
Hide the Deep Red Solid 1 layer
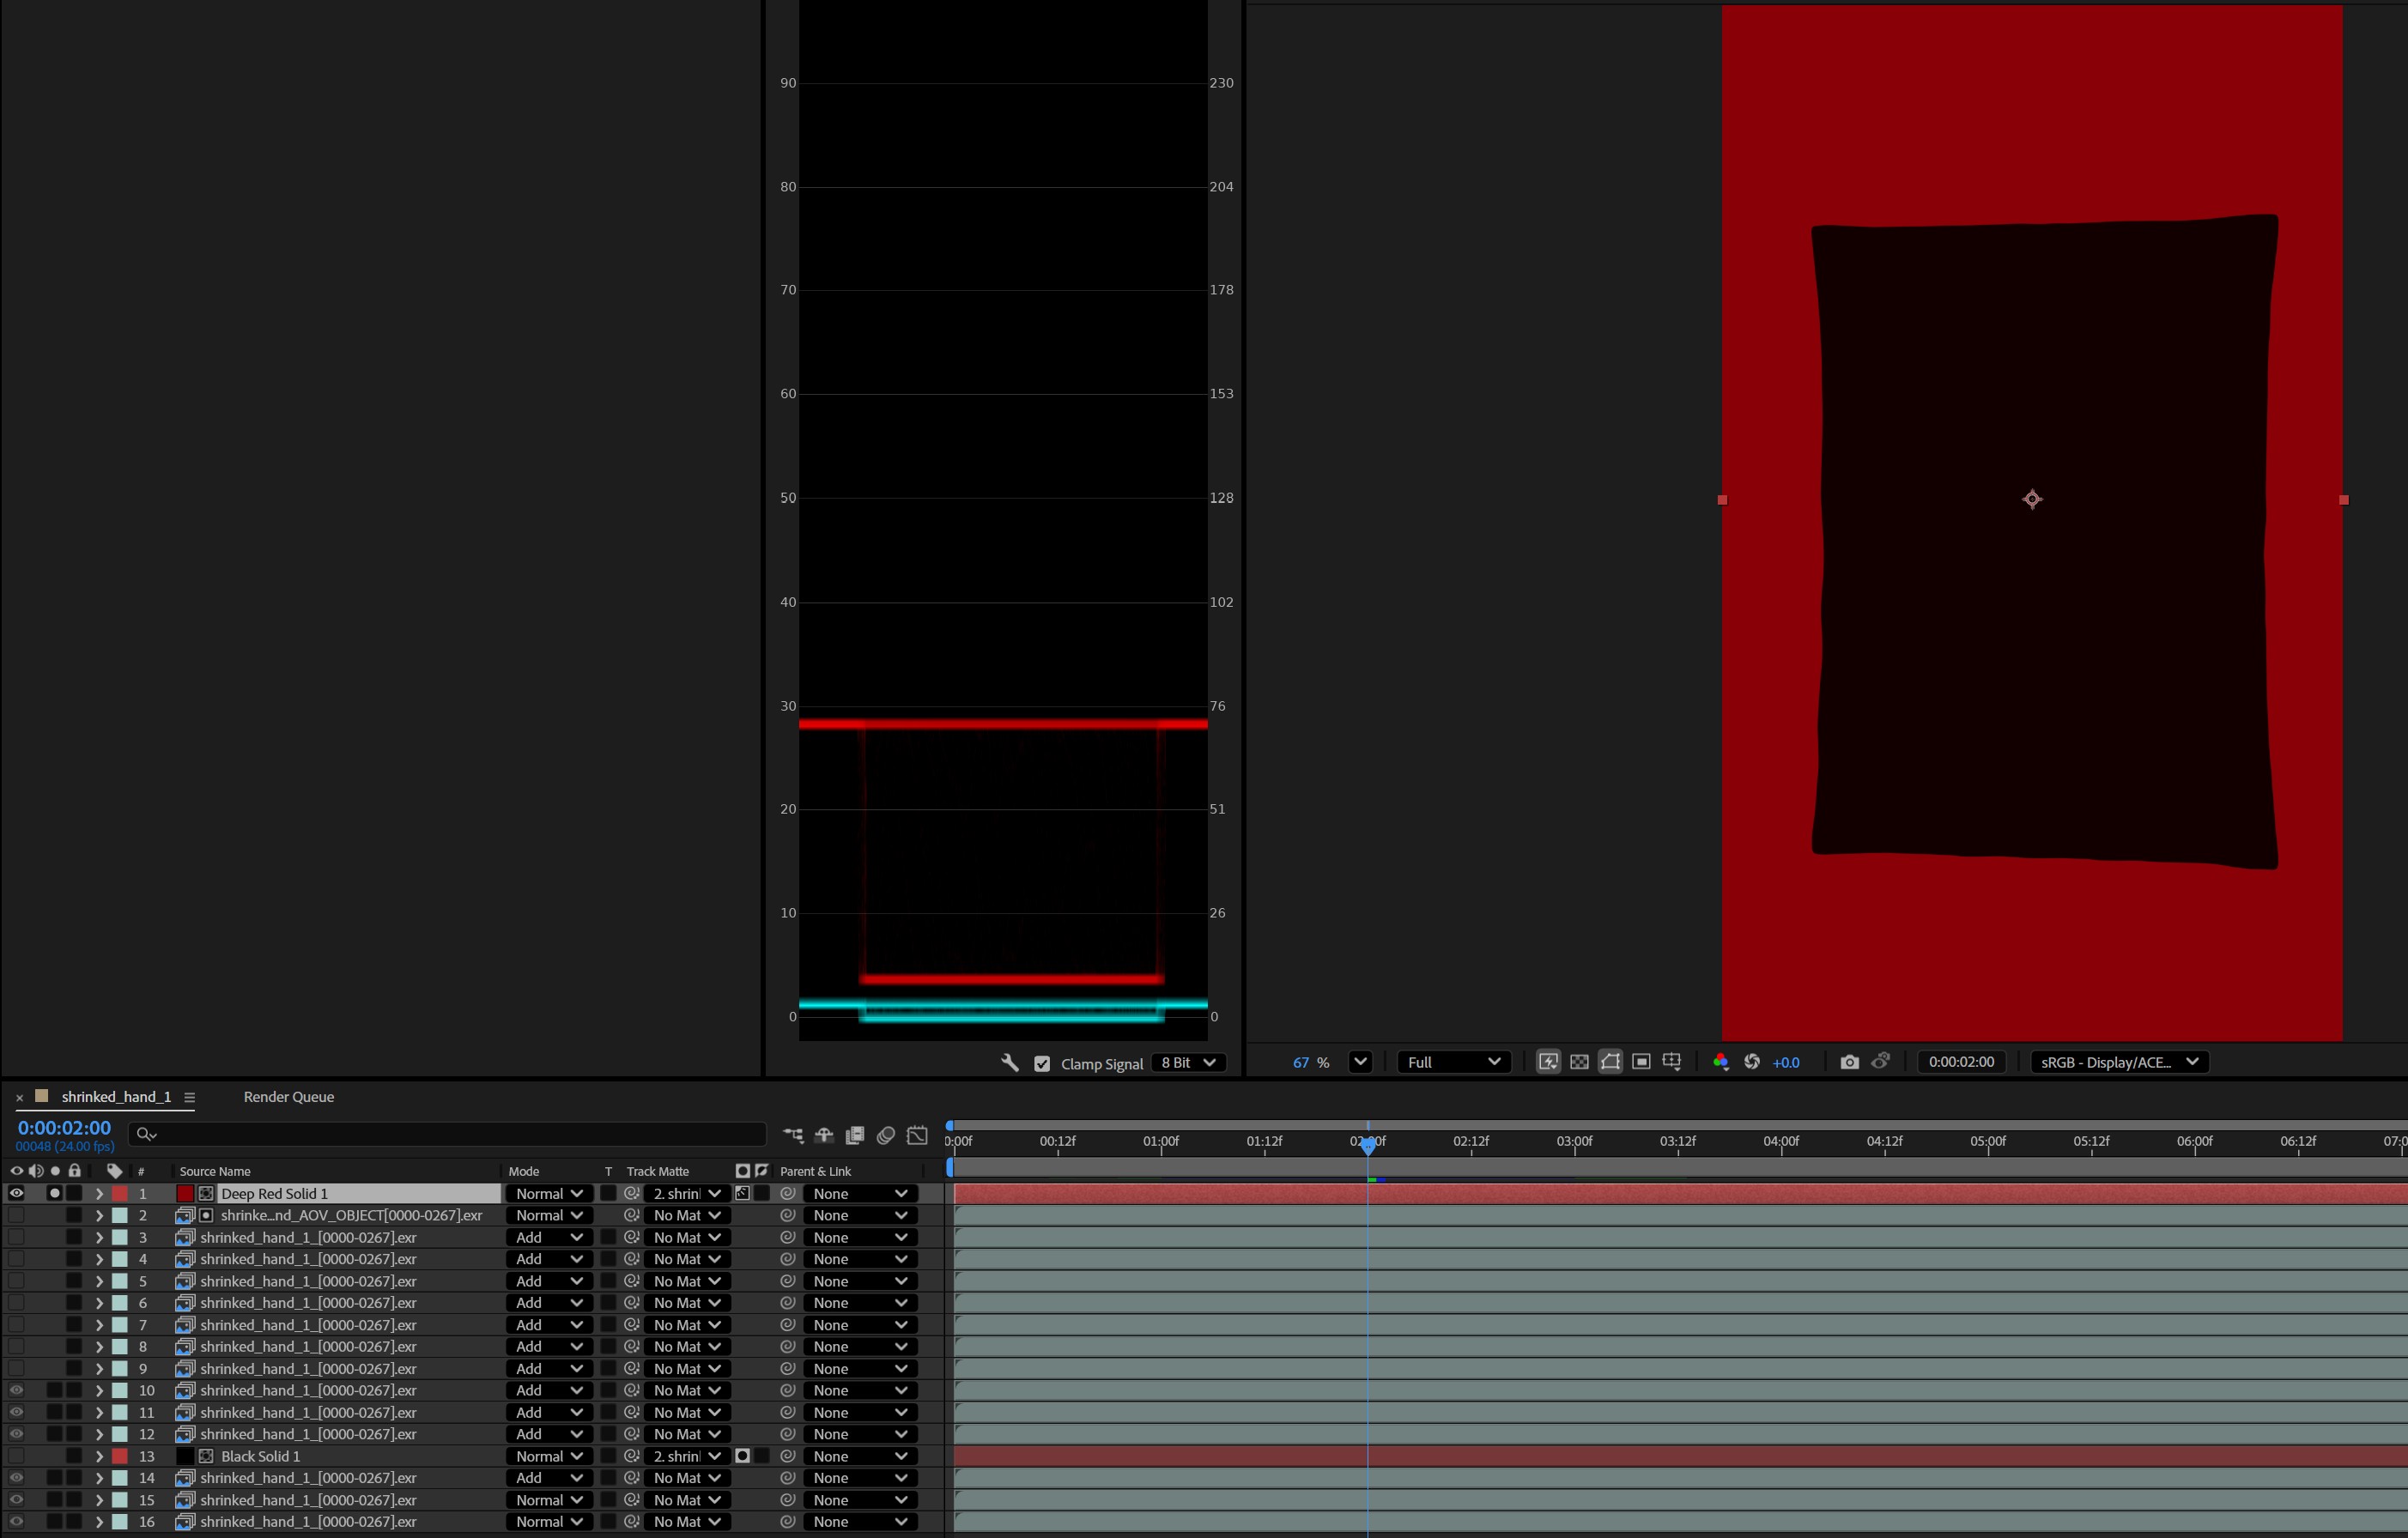pyautogui.click(x=16, y=1193)
